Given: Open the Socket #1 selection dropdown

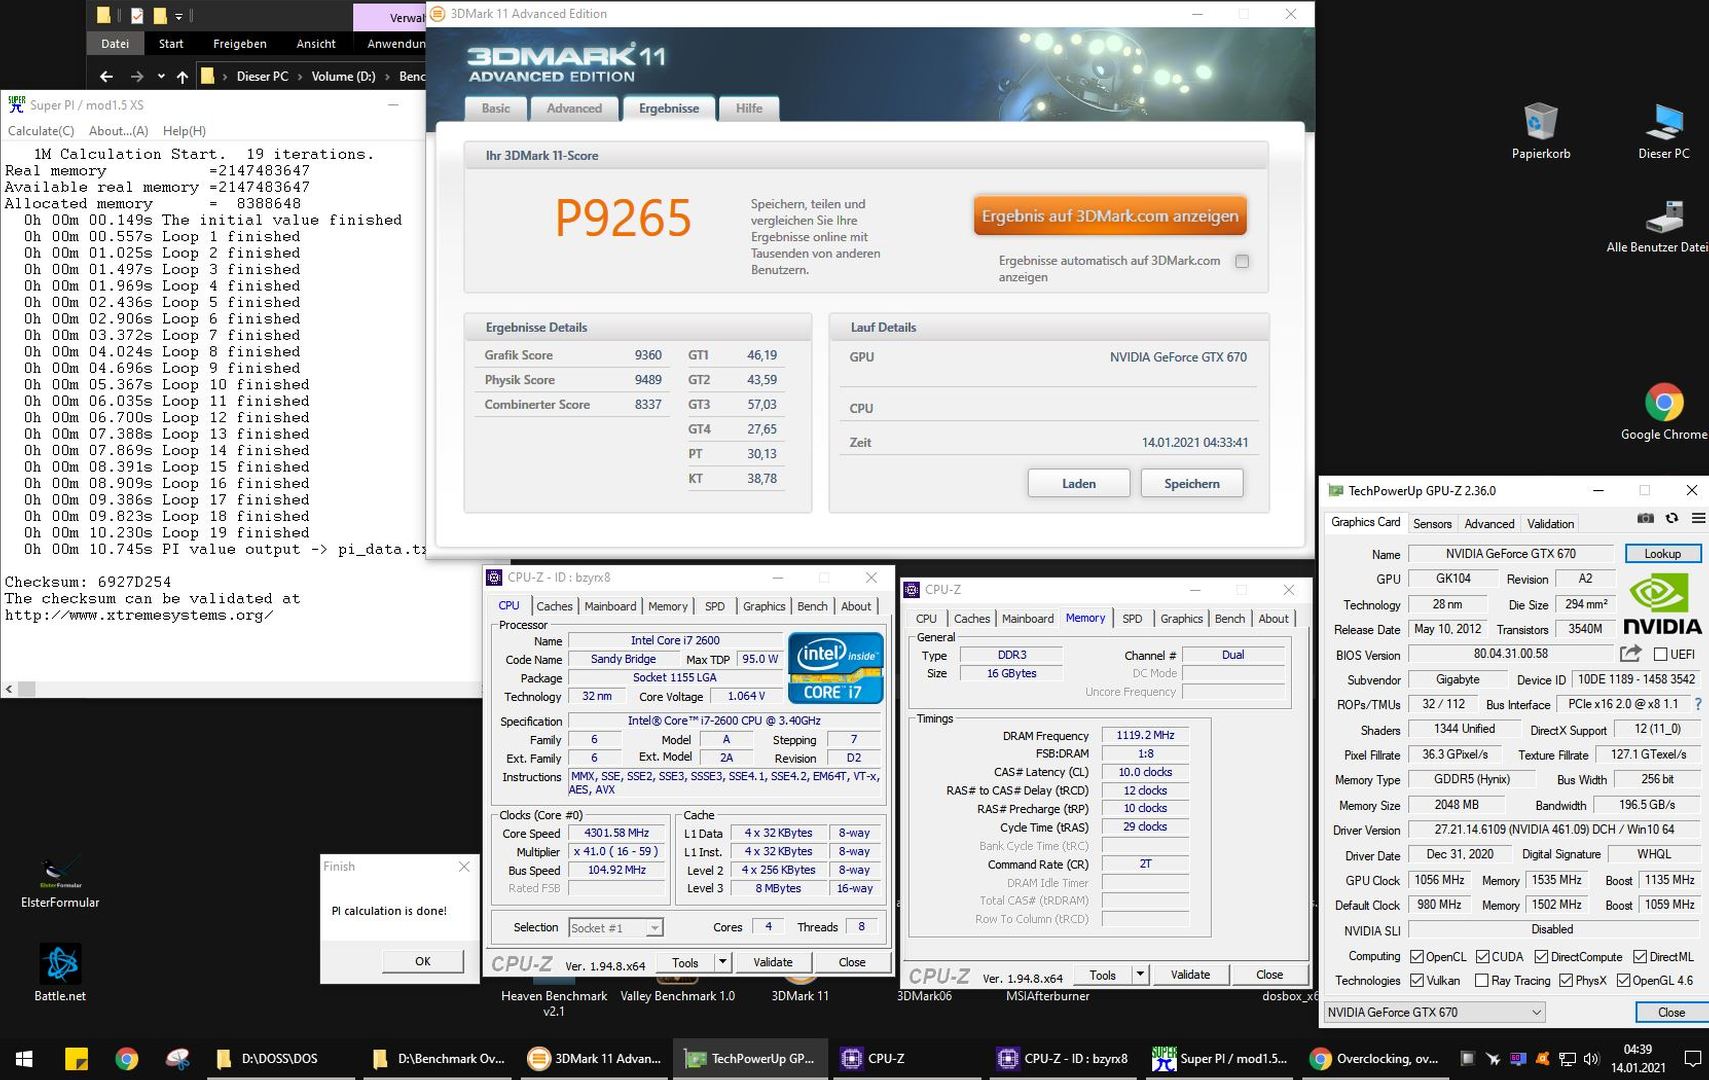Looking at the screenshot, I should 615,928.
